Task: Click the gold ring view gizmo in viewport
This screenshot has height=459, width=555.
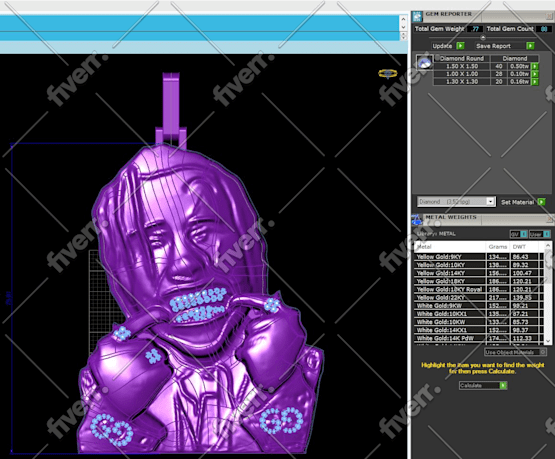Action: (388, 73)
